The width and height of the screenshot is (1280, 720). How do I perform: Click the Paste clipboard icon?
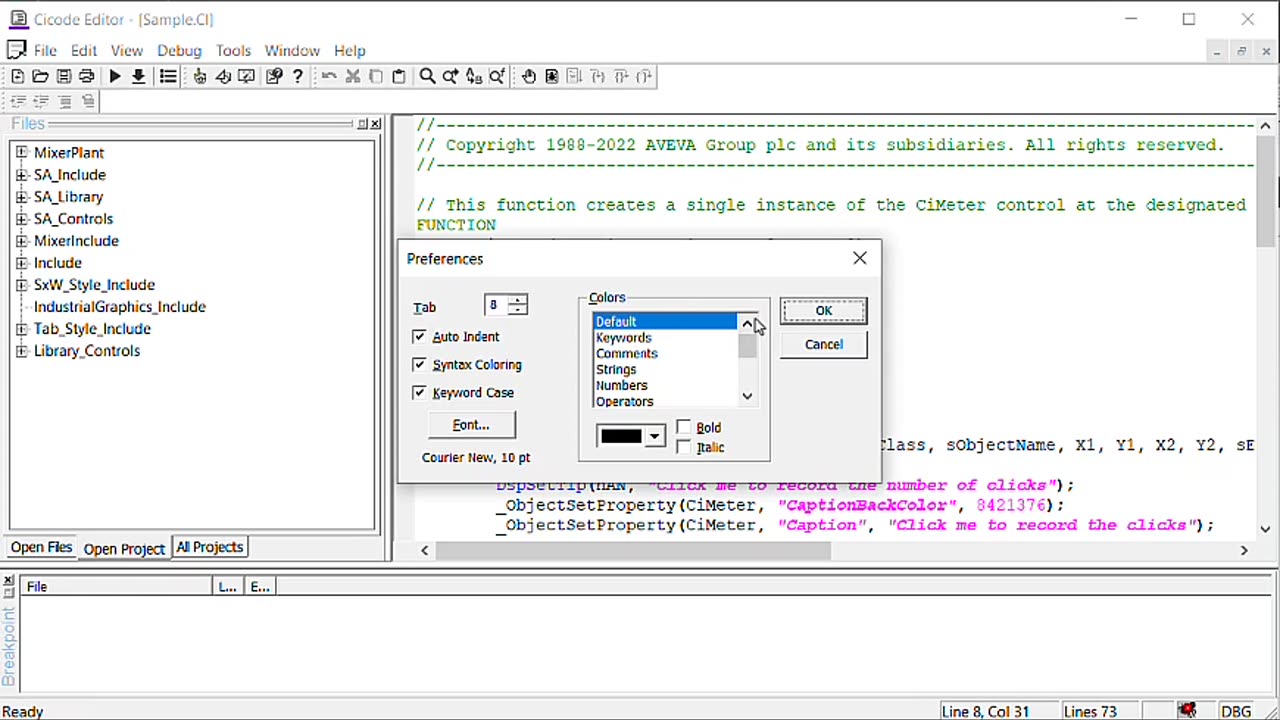tap(399, 77)
